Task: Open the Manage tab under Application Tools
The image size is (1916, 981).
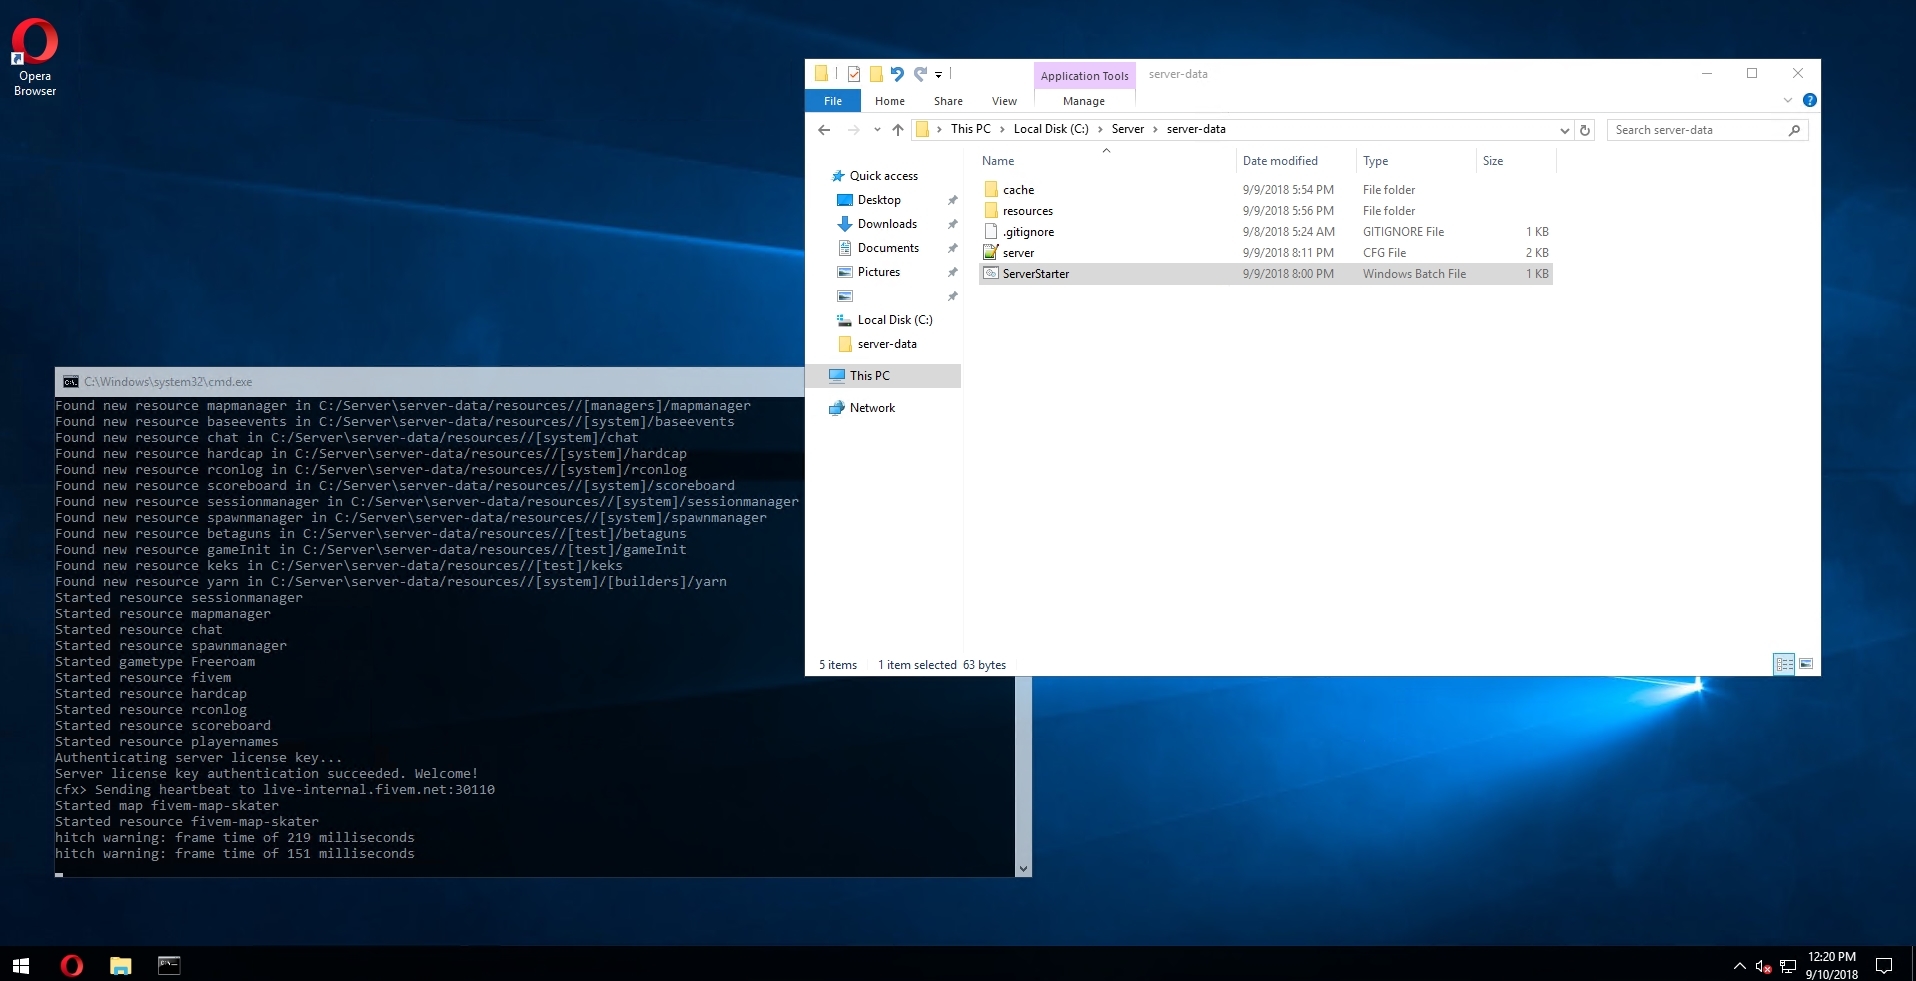Action: [x=1084, y=101]
